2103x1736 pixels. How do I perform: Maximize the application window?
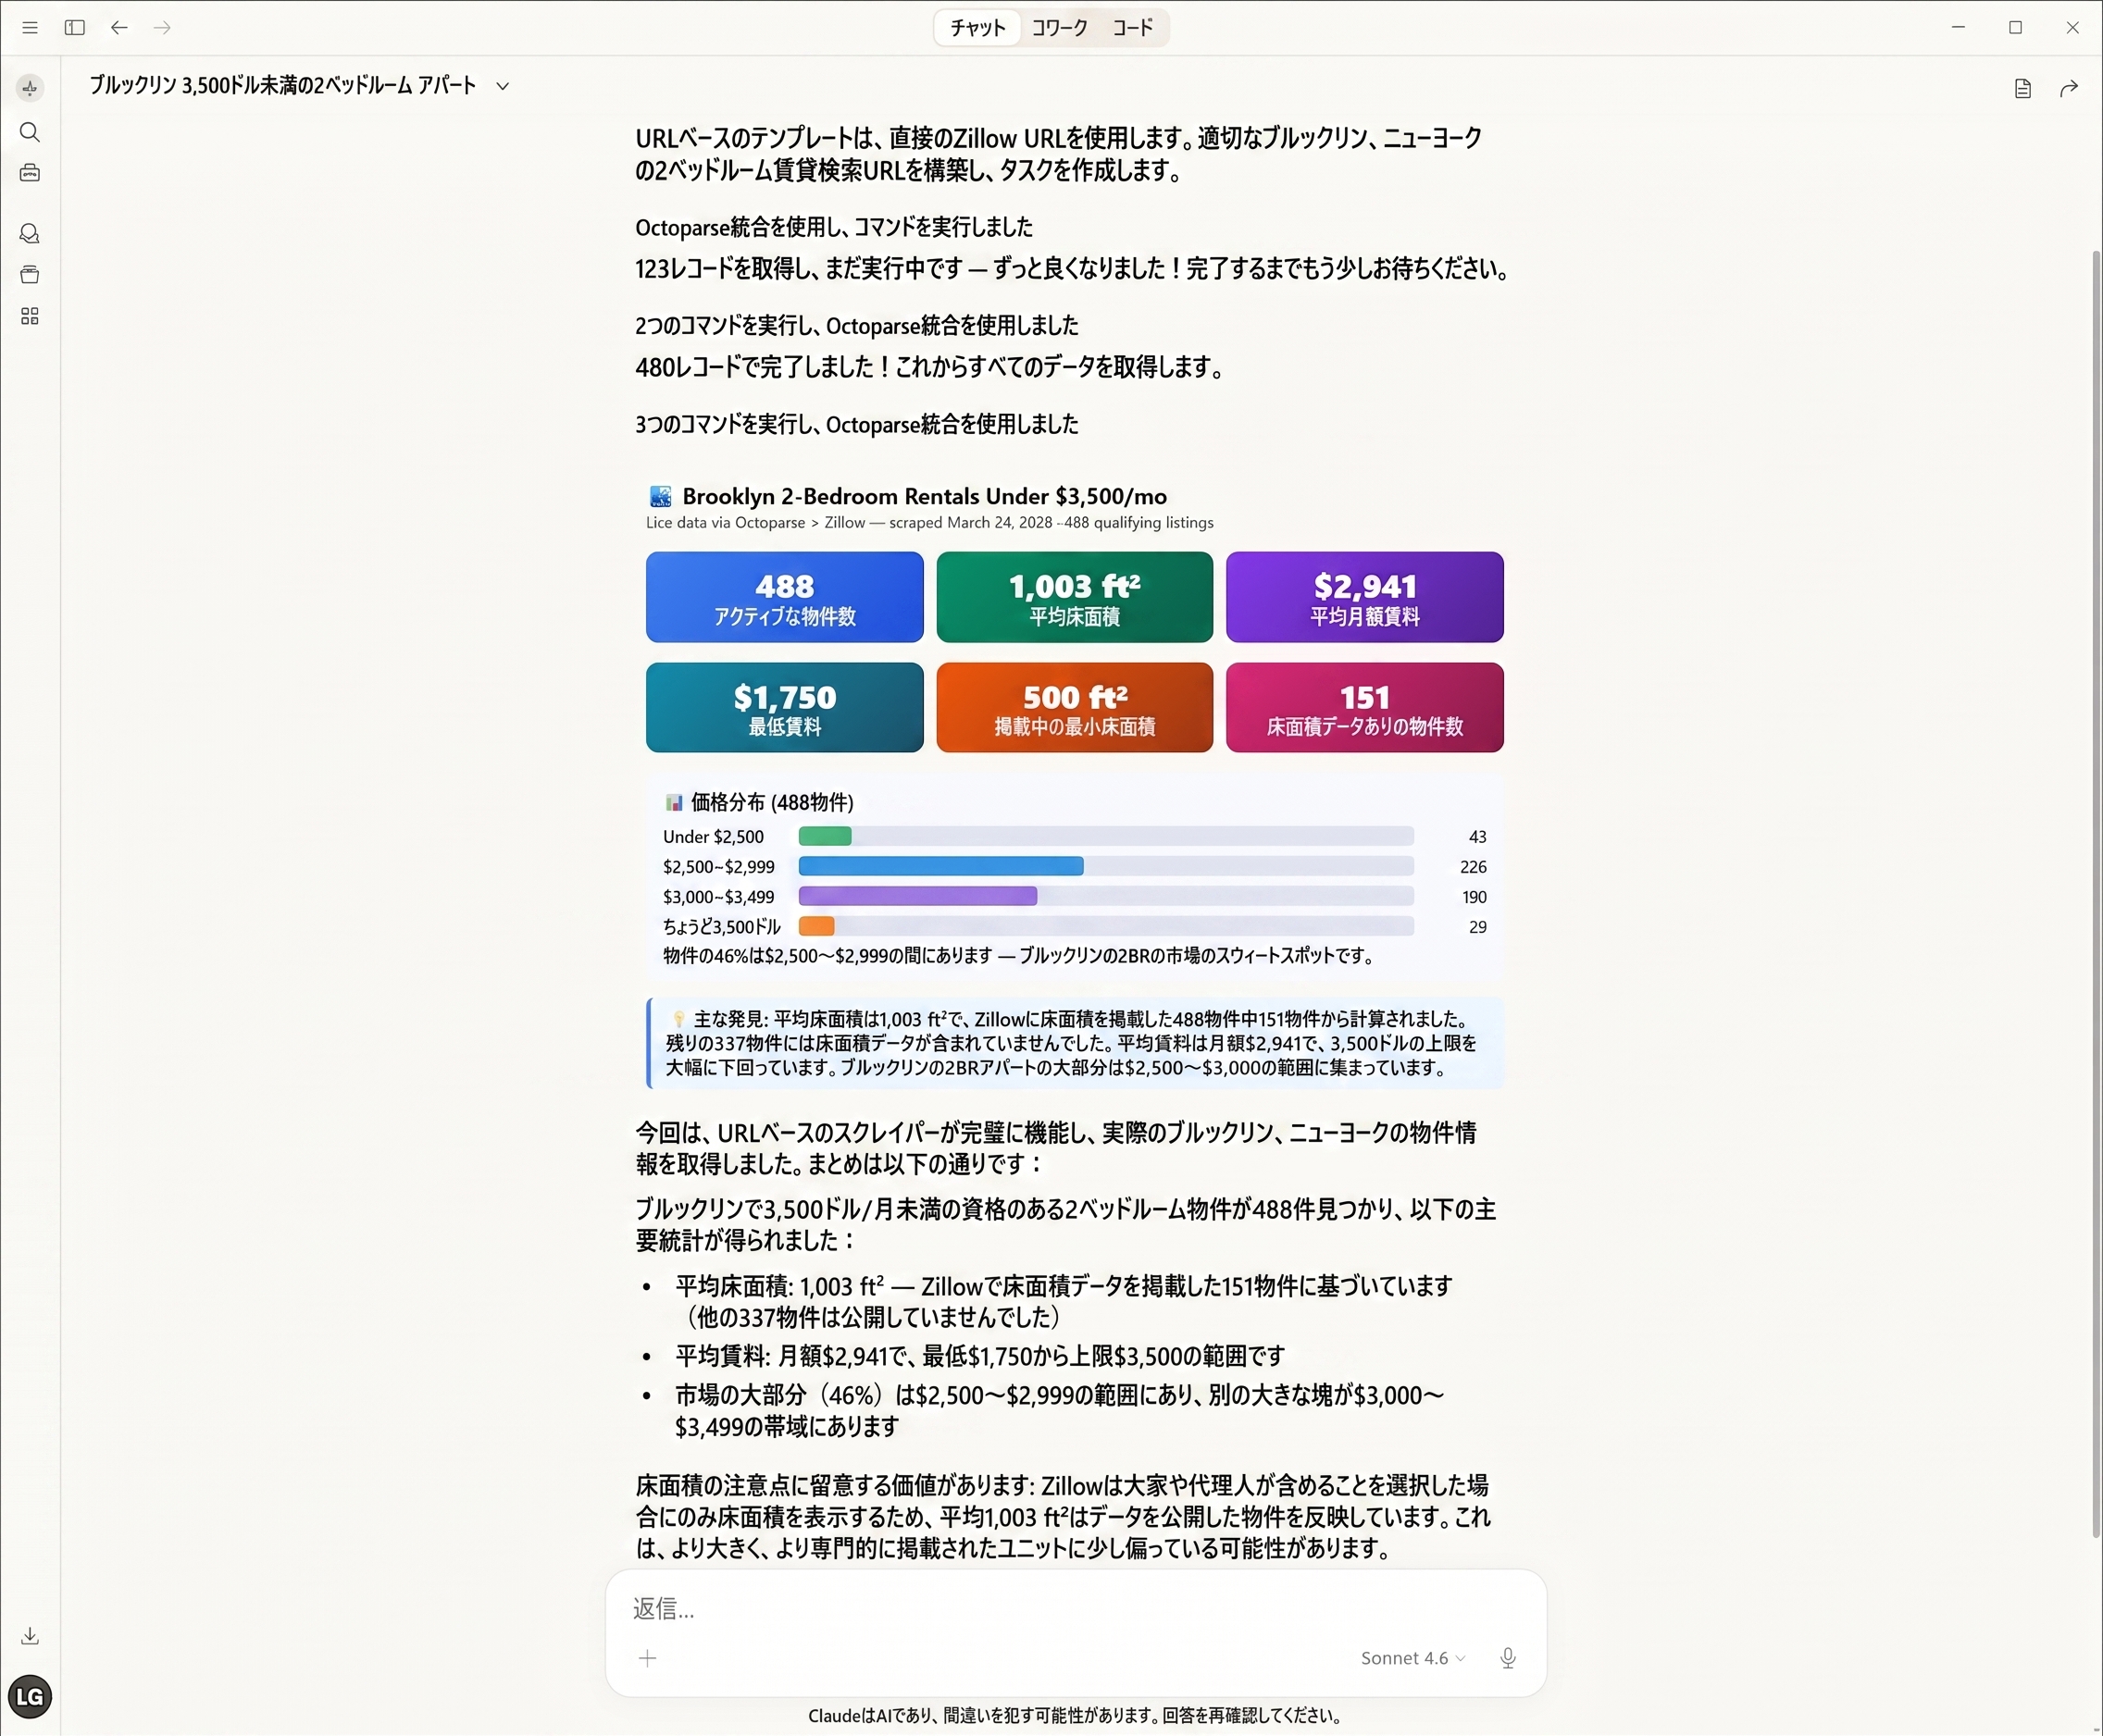click(2015, 28)
